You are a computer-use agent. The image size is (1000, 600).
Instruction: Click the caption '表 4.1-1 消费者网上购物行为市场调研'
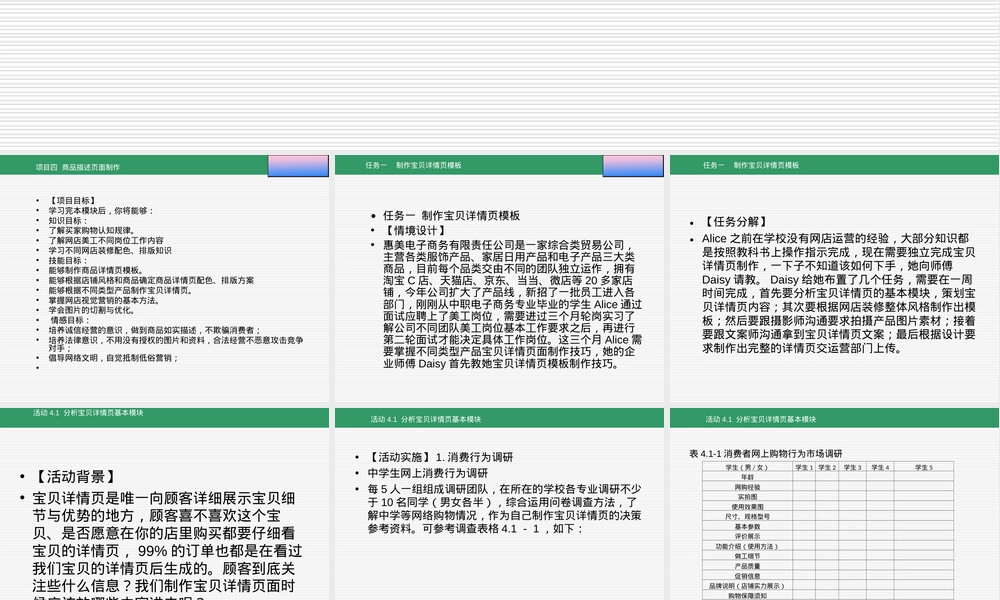[x=765, y=453]
